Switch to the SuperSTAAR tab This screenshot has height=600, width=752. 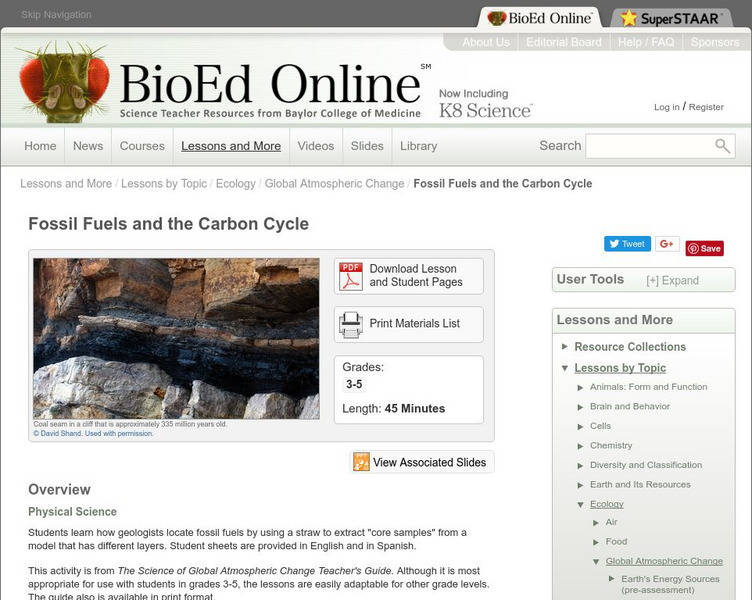(670, 18)
